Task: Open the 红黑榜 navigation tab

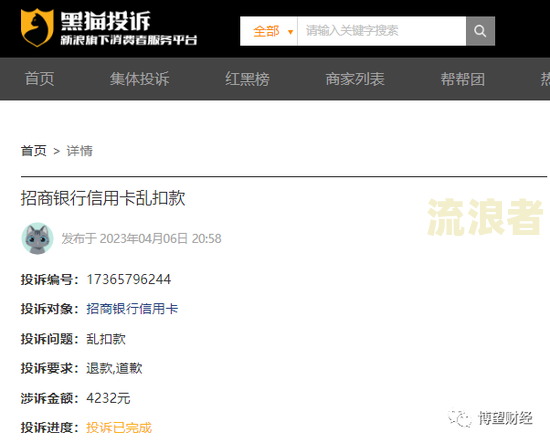Action: (247, 79)
